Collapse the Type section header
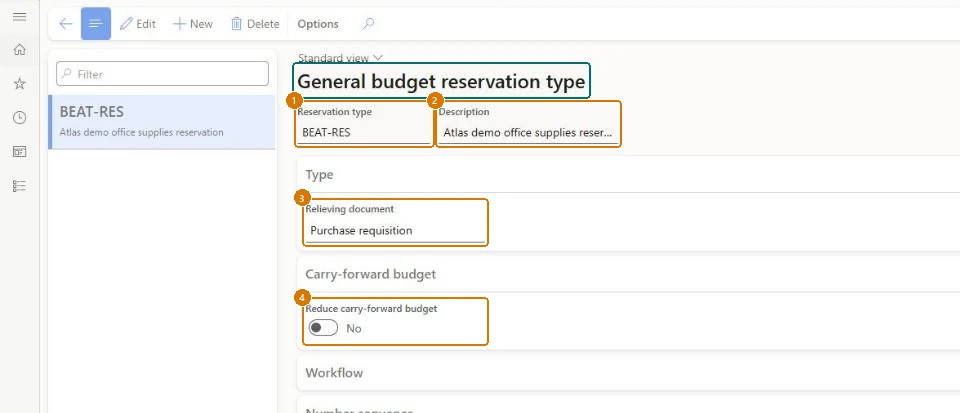 pyautogui.click(x=628, y=174)
